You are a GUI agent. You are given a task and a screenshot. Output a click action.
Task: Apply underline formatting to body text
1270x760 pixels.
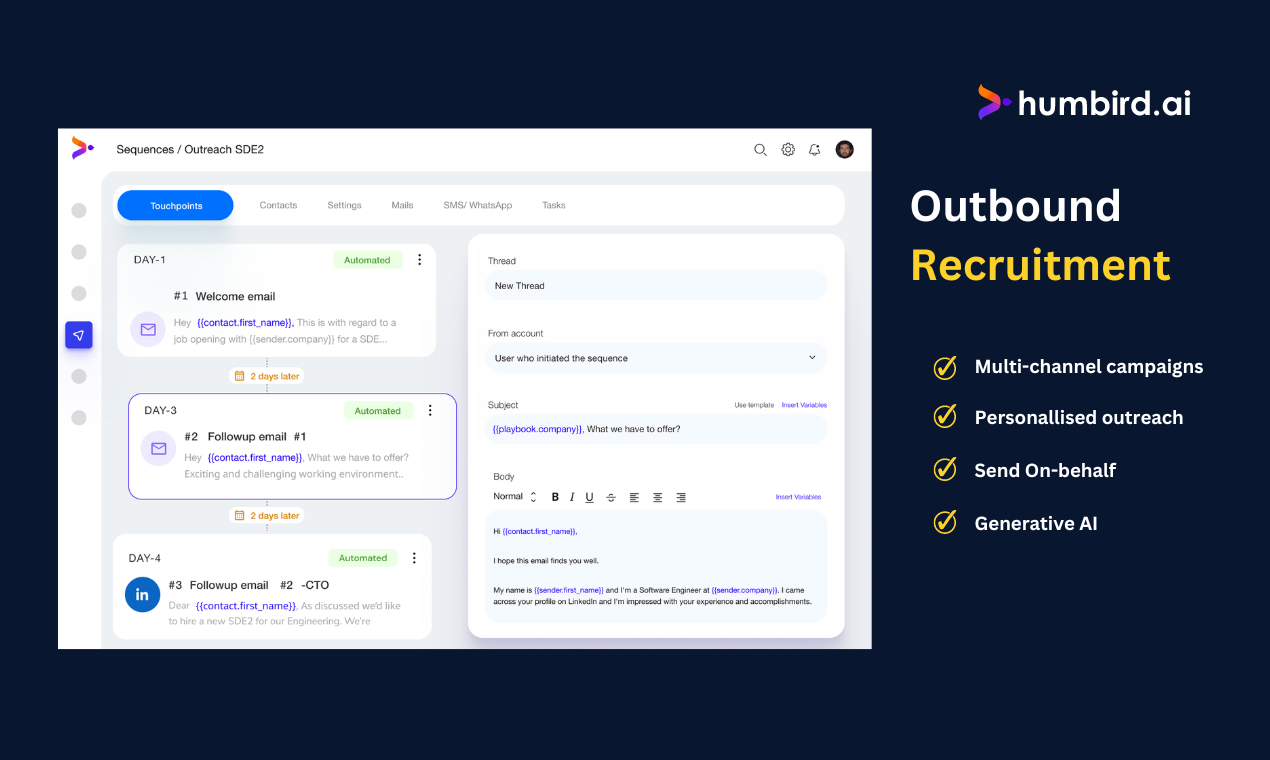coord(589,497)
